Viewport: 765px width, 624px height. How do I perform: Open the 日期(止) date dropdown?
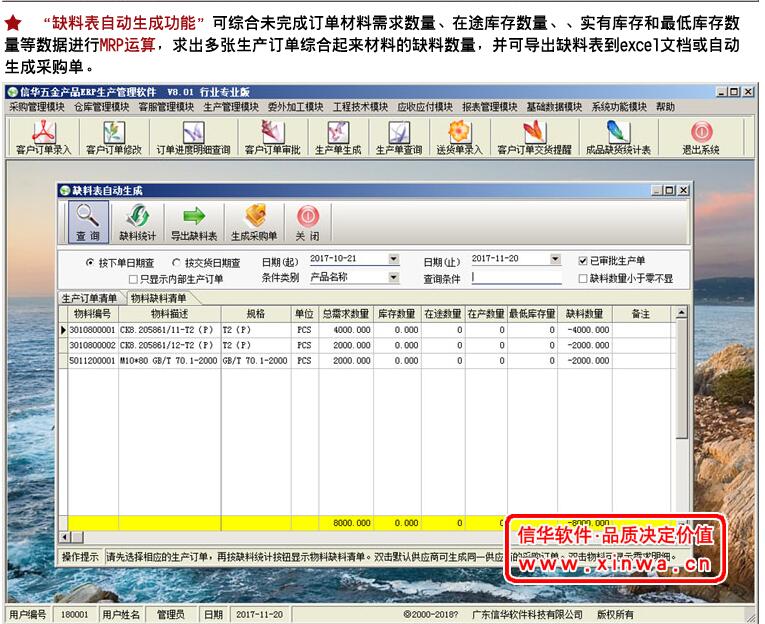555,259
